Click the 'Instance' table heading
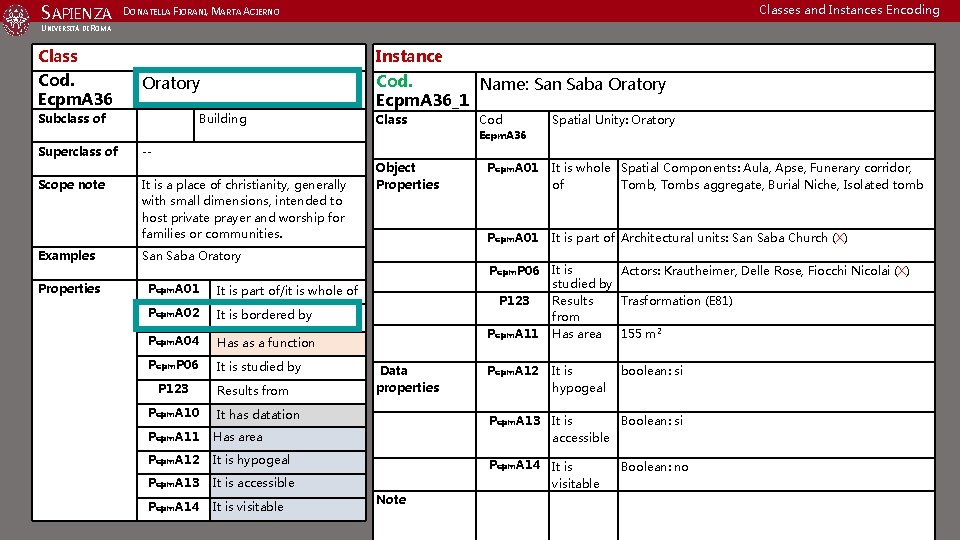Image resolution: width=960 pixels, height=540 pixels. click(408, 56)
